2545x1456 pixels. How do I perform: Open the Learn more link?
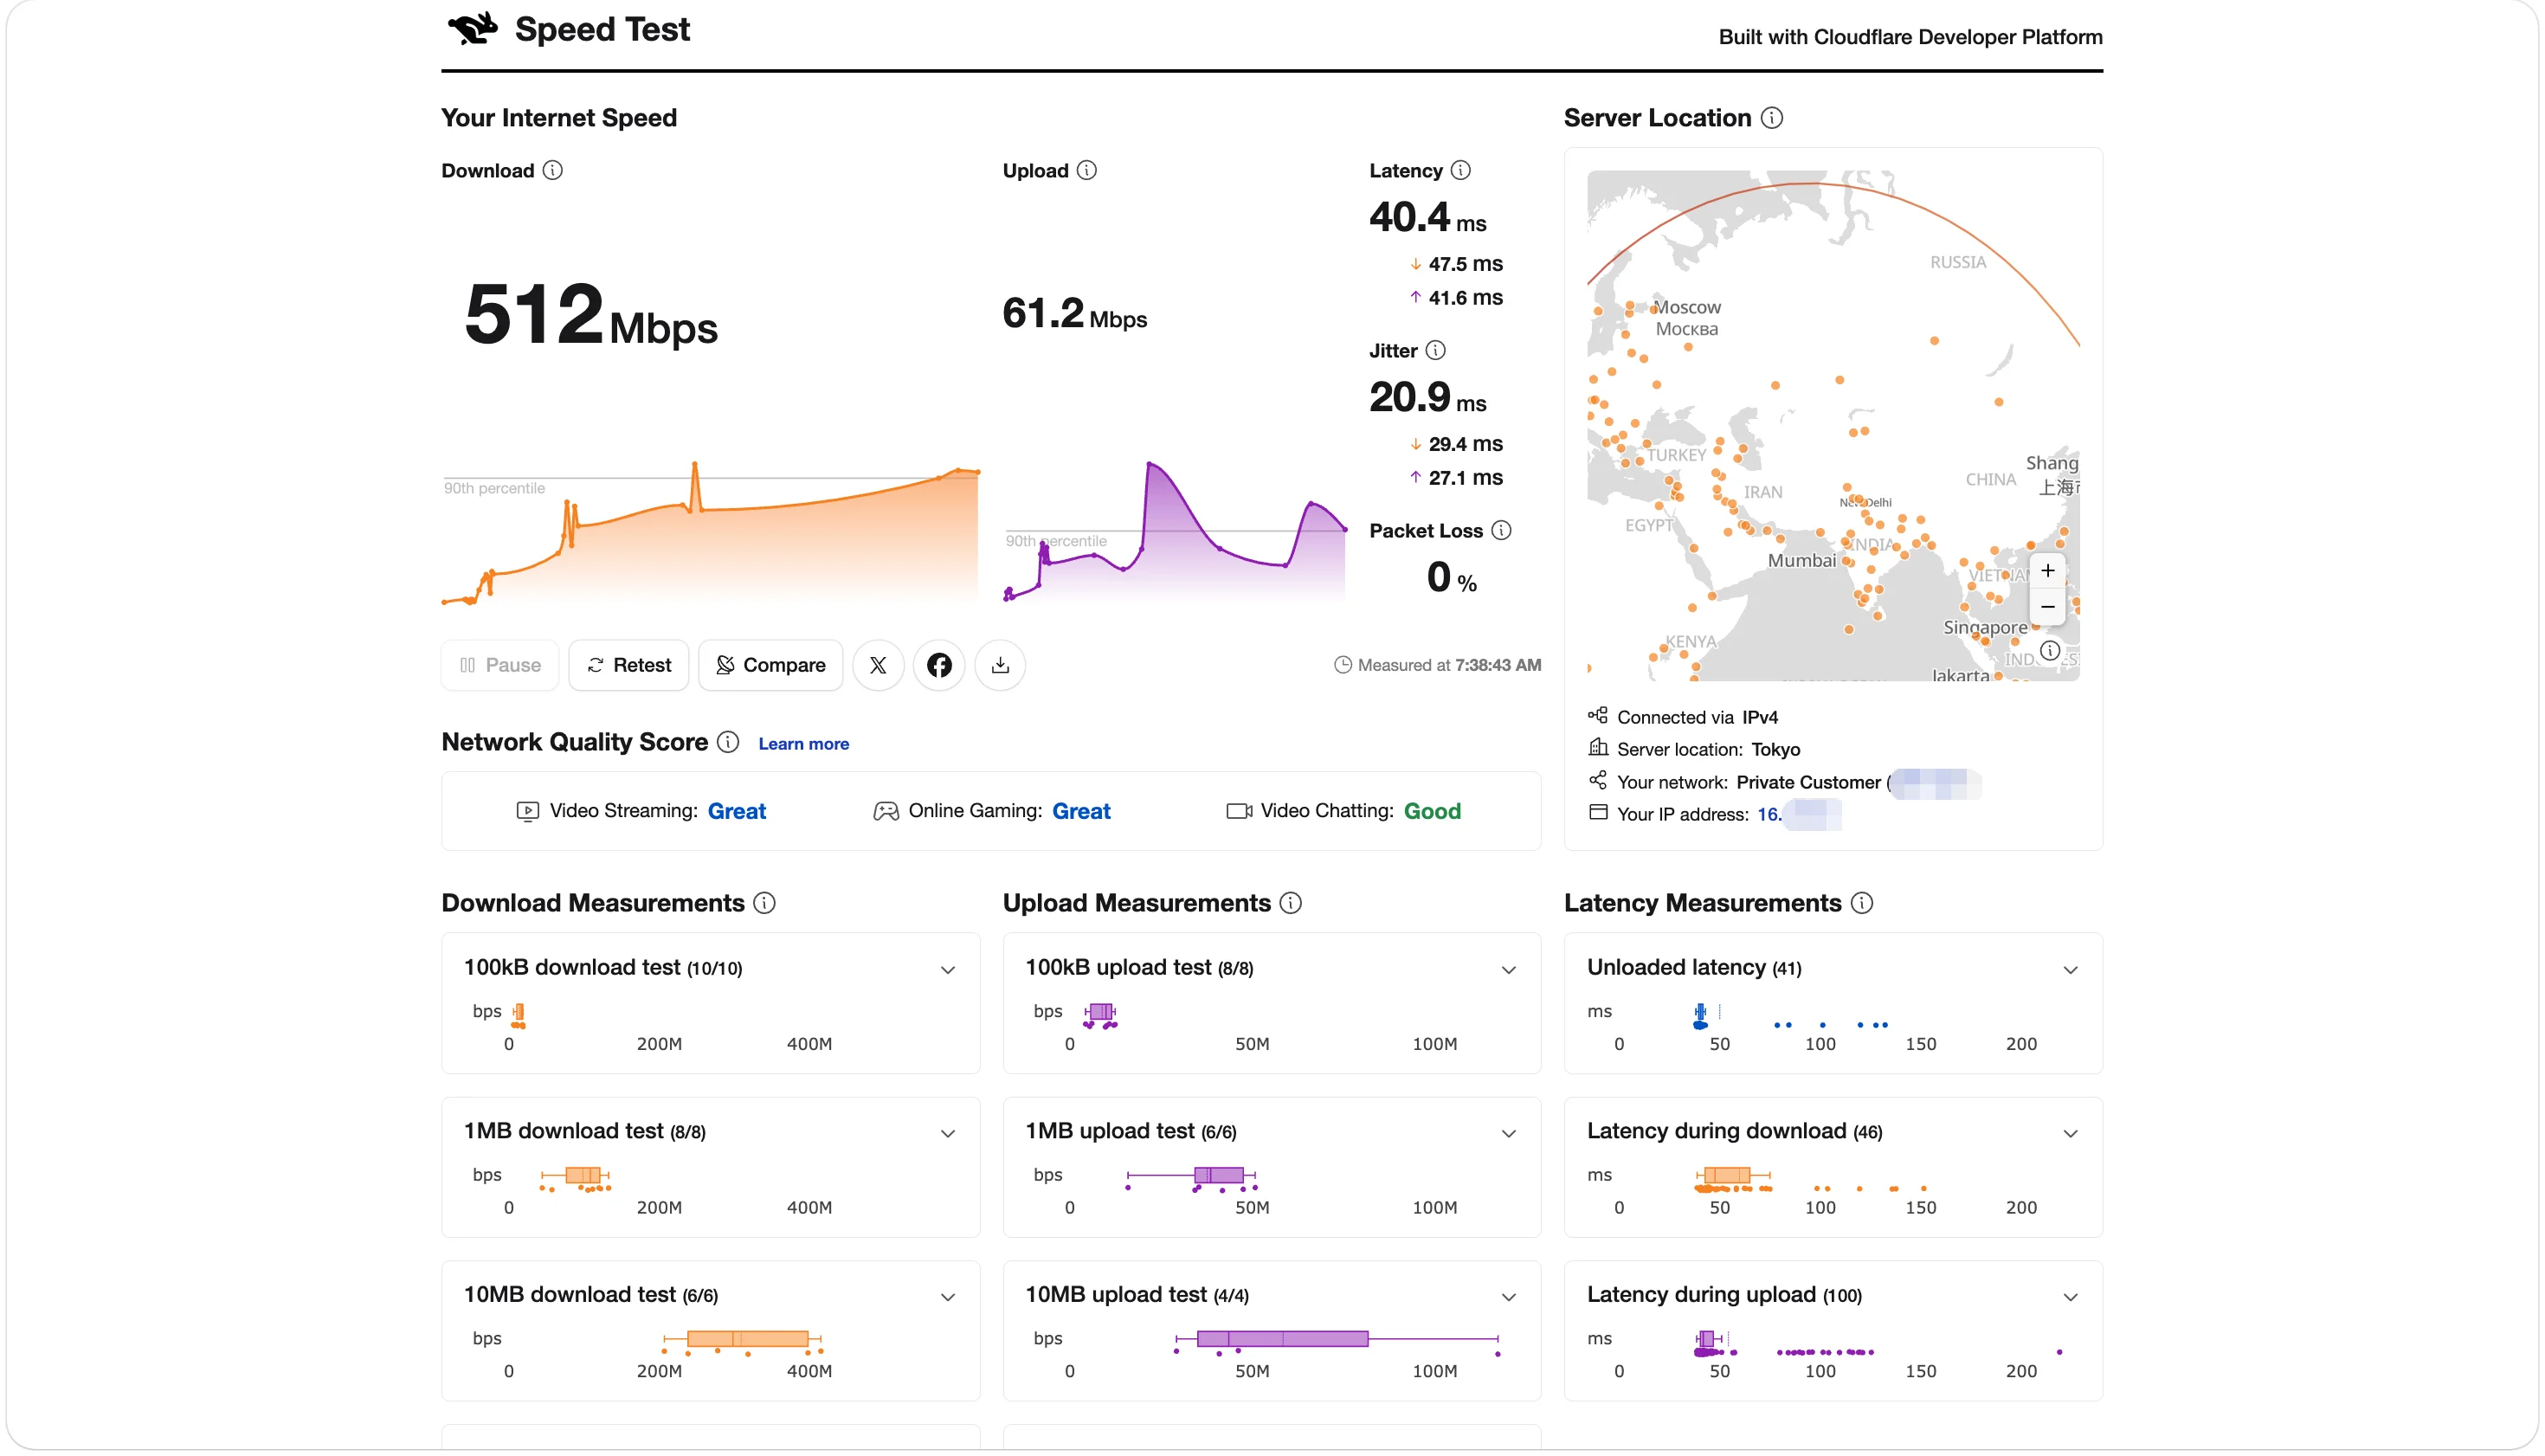tap(804, 744)
